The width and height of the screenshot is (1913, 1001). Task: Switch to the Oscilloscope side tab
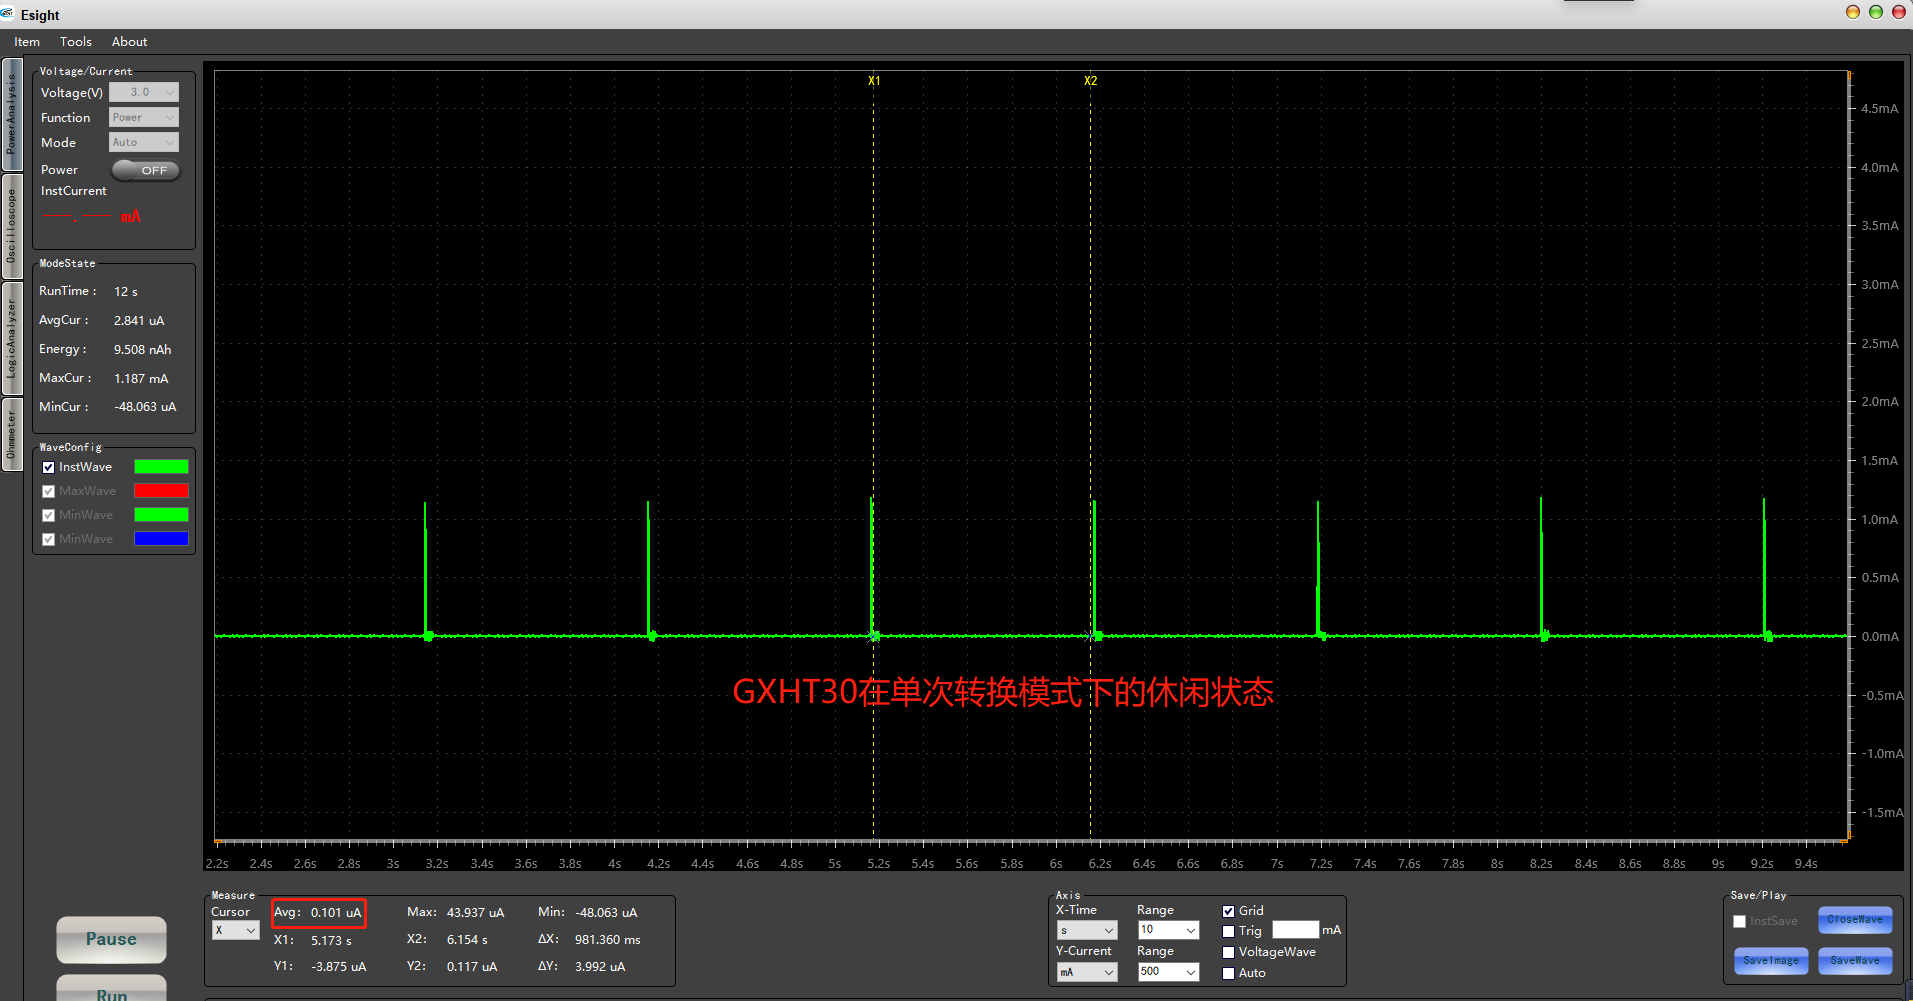(11, 226)
